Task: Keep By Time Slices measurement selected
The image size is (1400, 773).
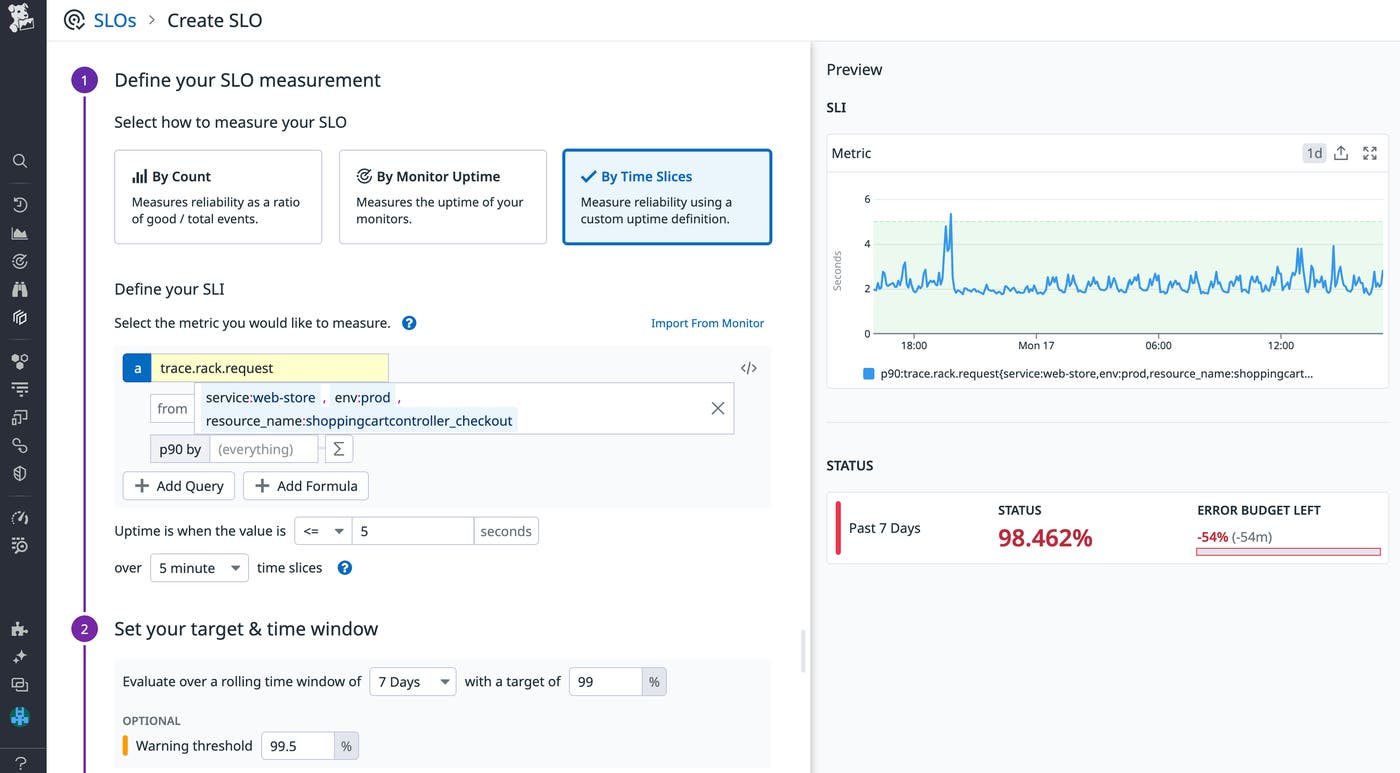Action: (667, 196)
